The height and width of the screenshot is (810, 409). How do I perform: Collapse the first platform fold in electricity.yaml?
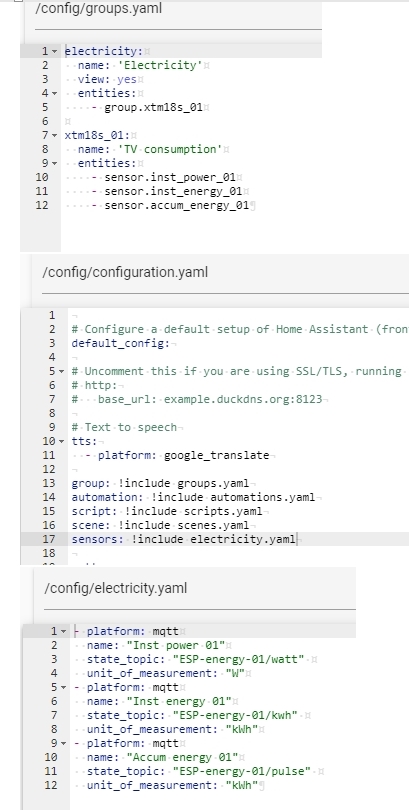[64, 631]
